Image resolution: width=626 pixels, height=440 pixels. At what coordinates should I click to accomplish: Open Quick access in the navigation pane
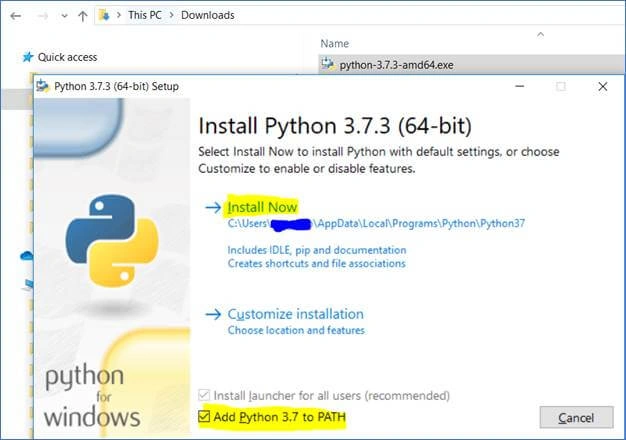[x=67, y=57]
